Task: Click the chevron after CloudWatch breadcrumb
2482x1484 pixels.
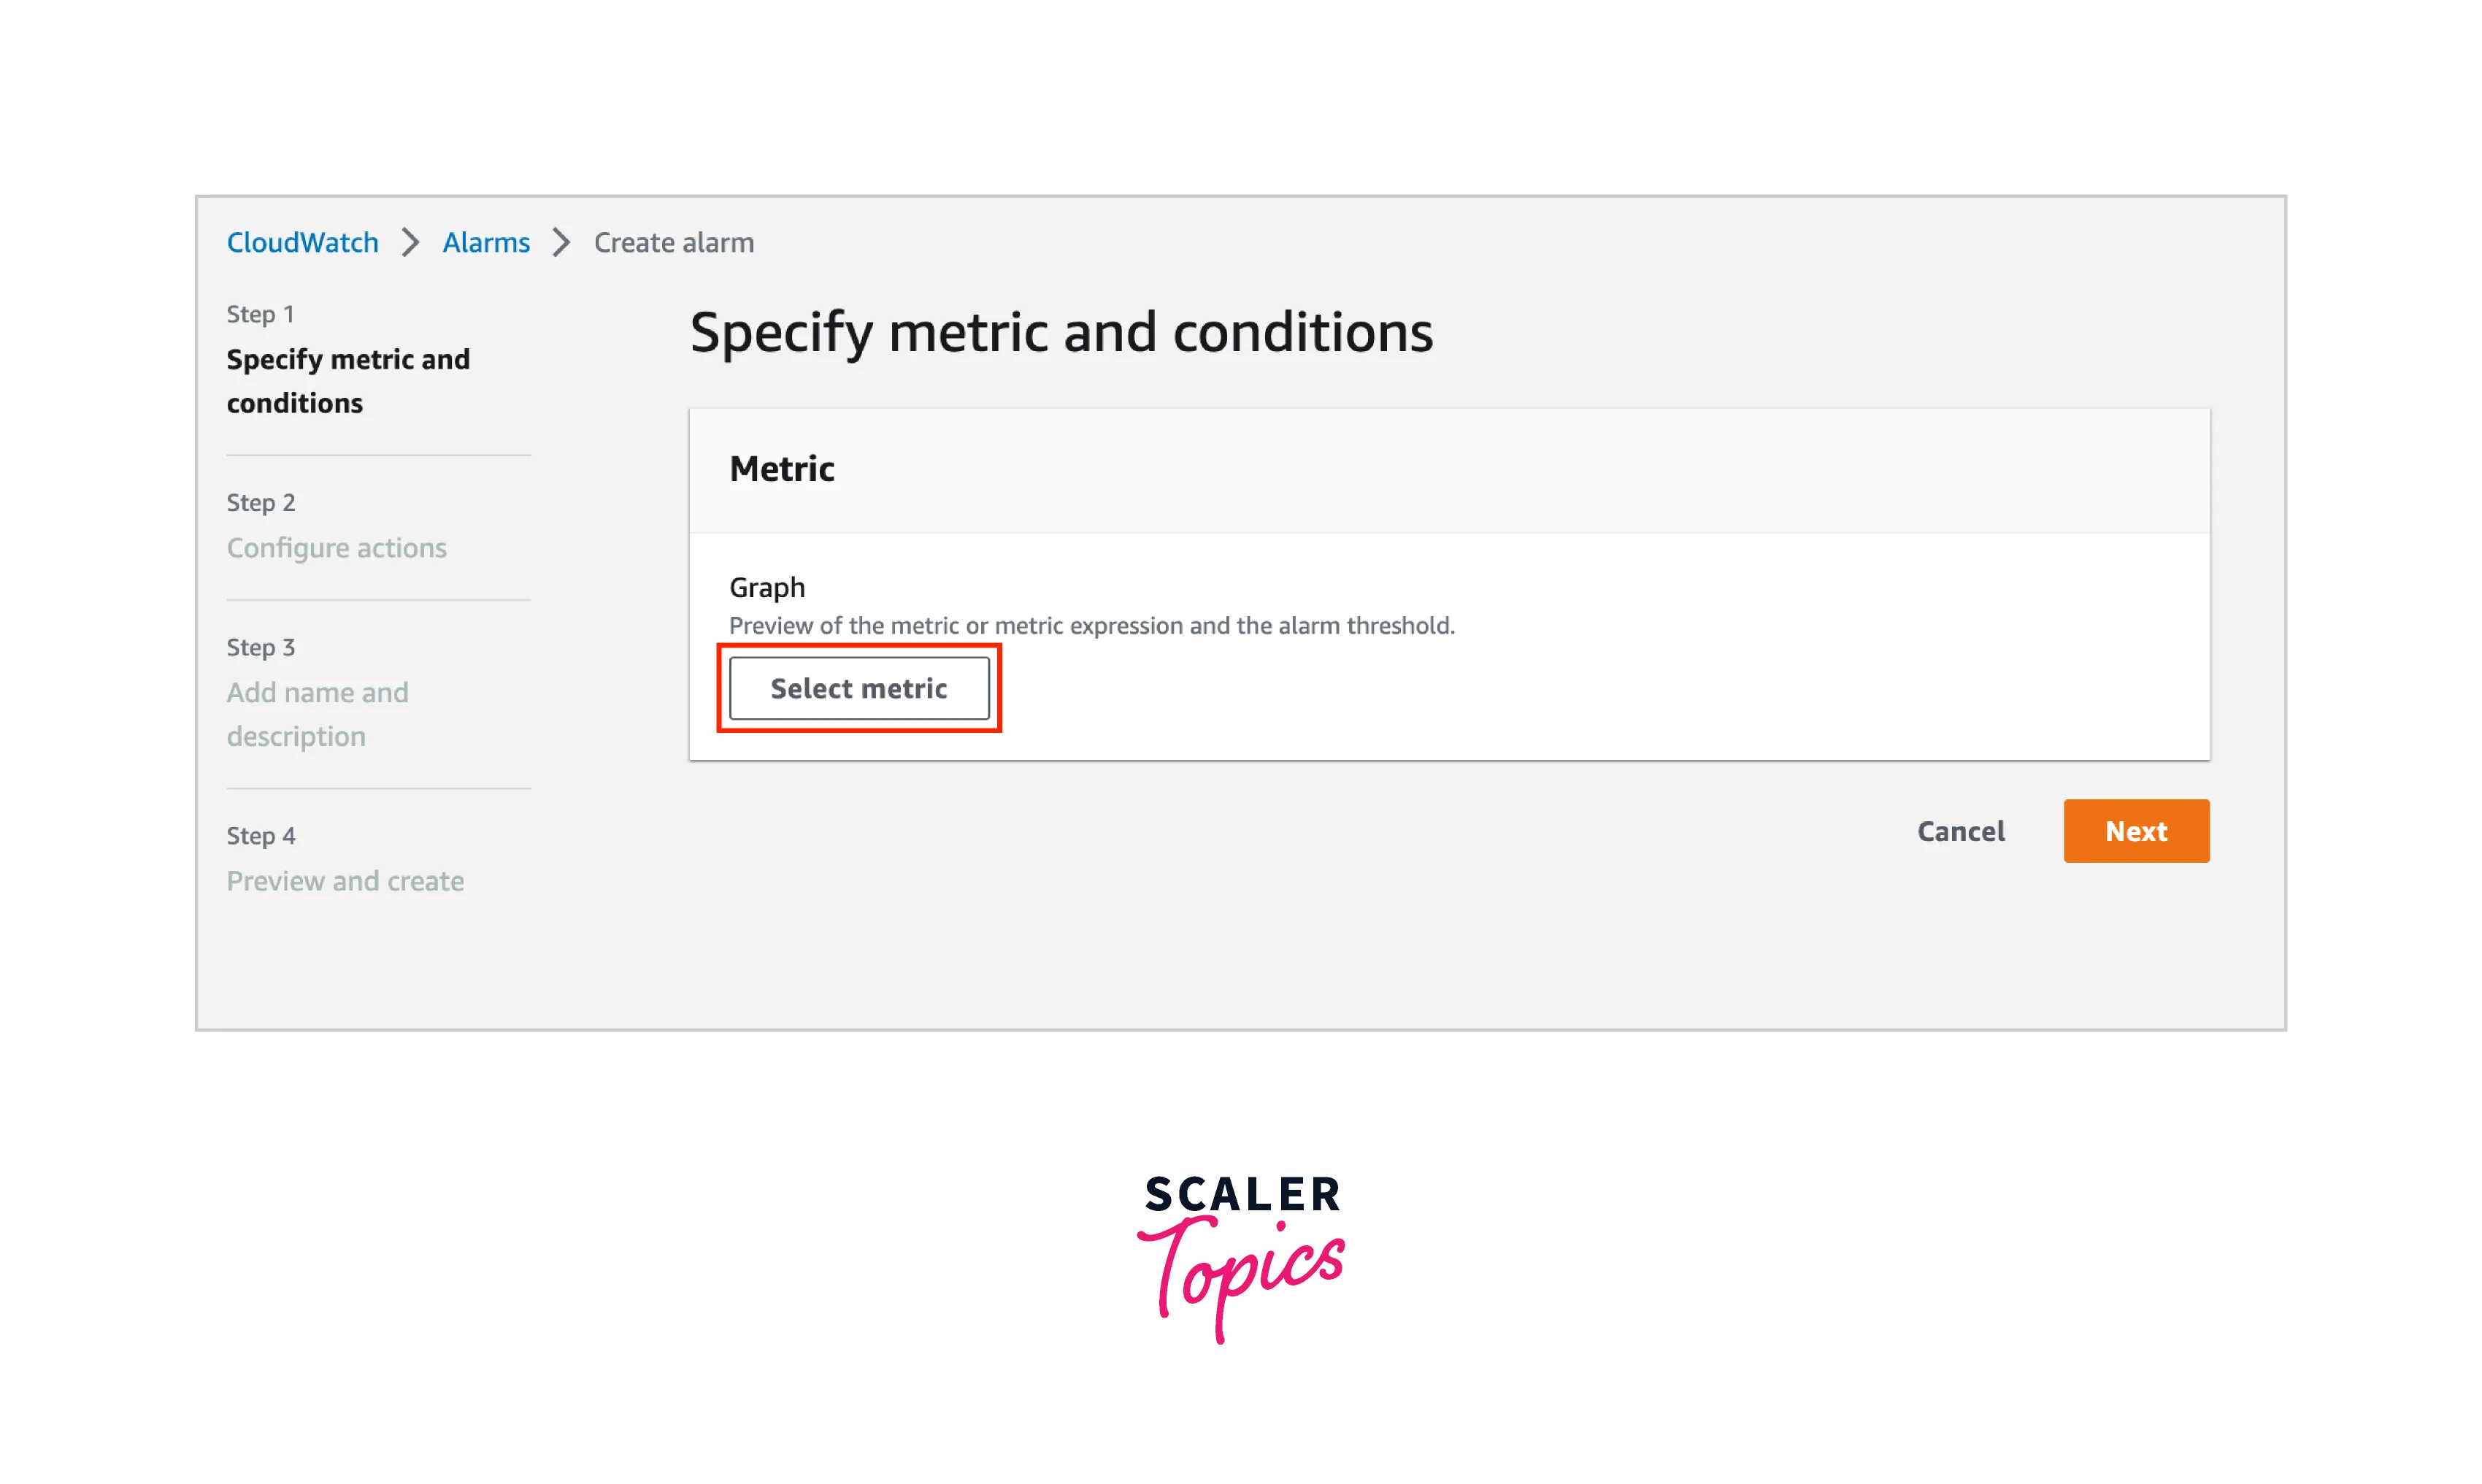Action: click(410, 242)
